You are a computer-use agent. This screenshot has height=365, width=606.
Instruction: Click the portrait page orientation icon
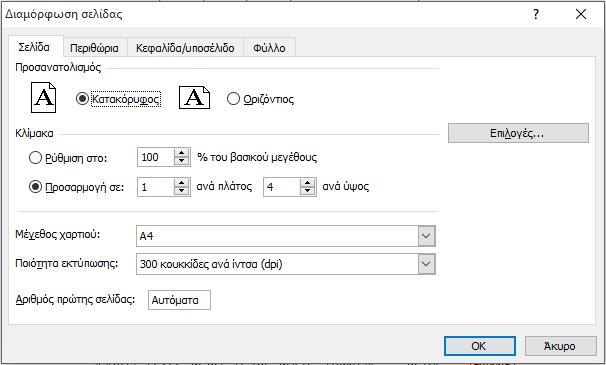[x=43, y=97]
